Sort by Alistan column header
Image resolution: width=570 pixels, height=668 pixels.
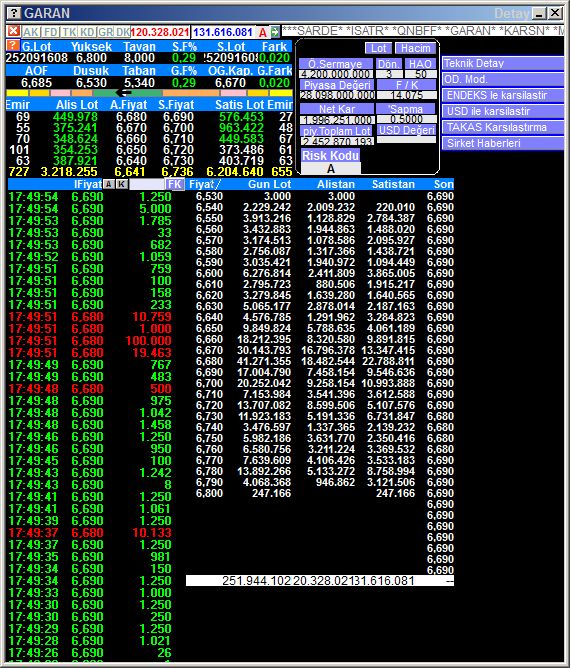336,184
